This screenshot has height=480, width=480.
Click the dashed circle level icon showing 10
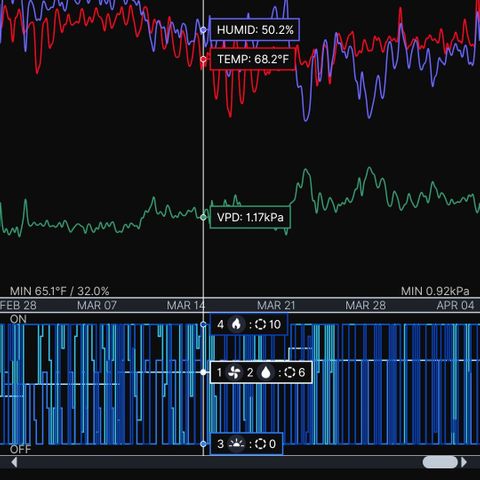(x=260, y=324)
